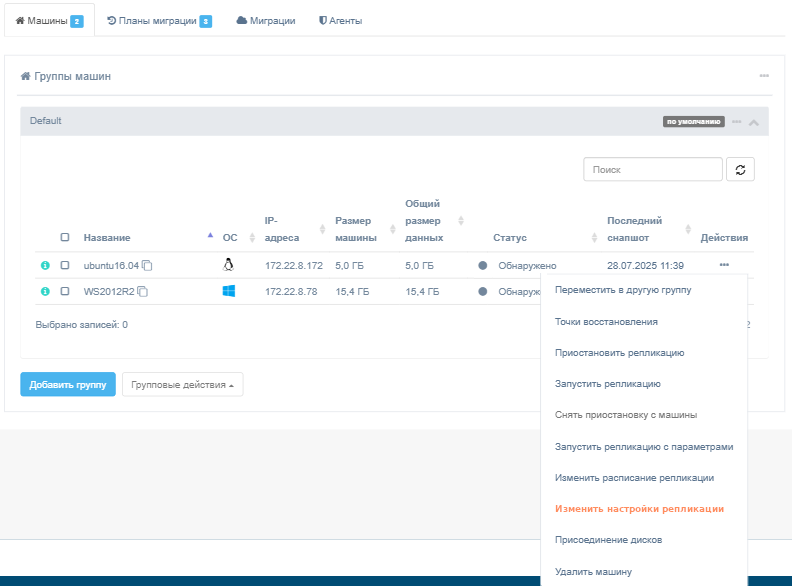Open the Агенты tab
Viewport: 792px width, 586px height.
340,20
